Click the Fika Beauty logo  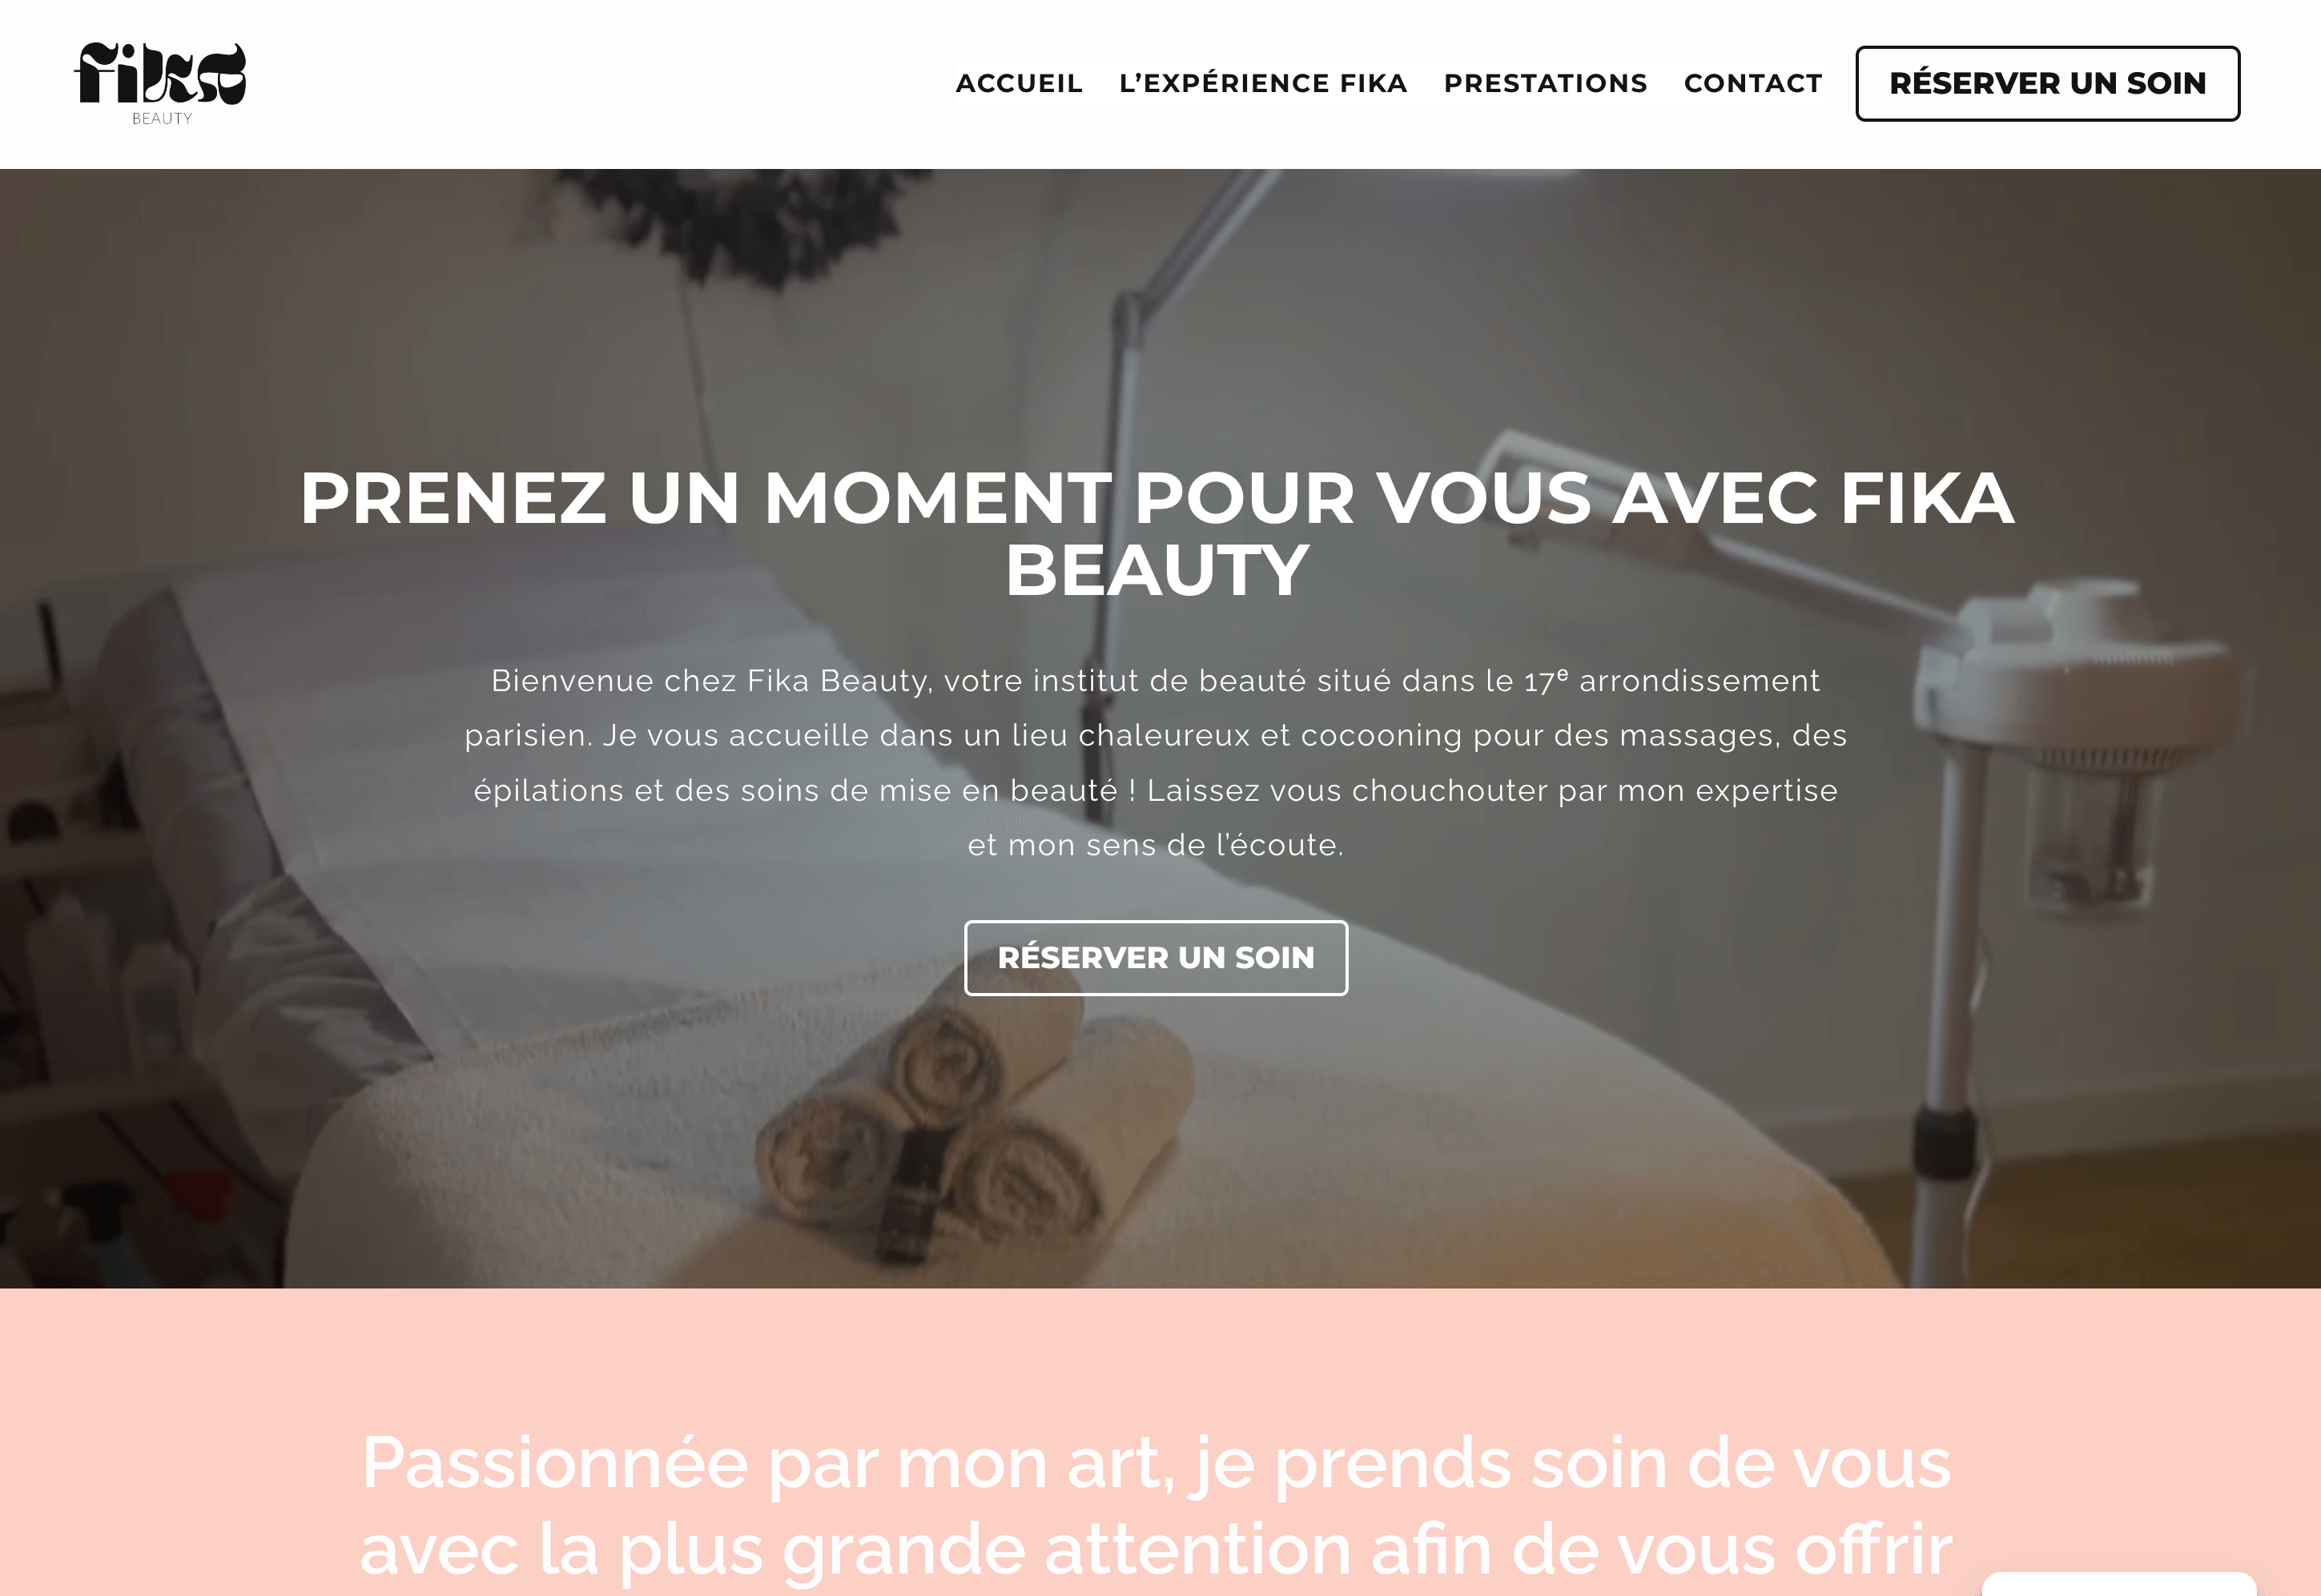[161, 83]
